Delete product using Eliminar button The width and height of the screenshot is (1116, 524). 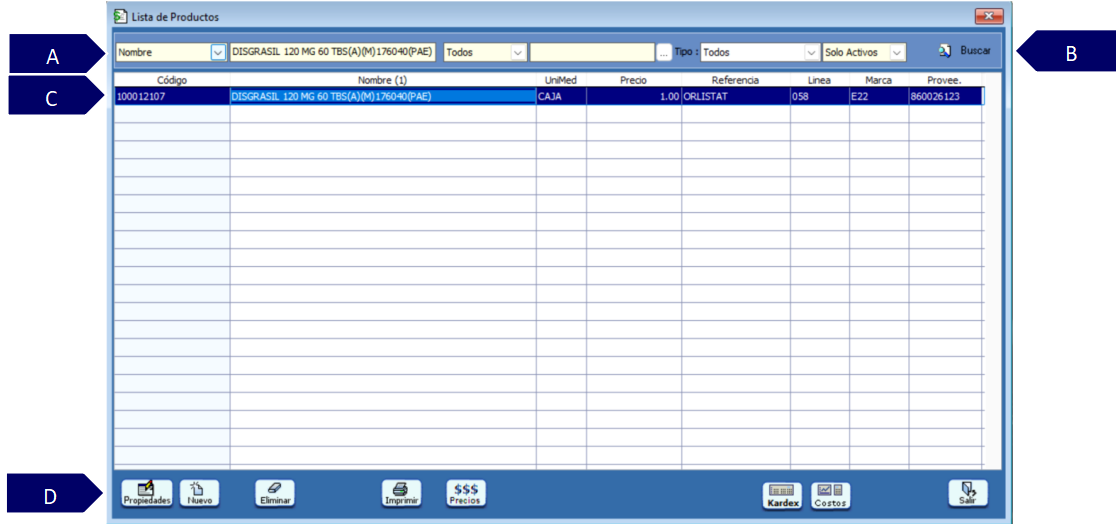275,493
